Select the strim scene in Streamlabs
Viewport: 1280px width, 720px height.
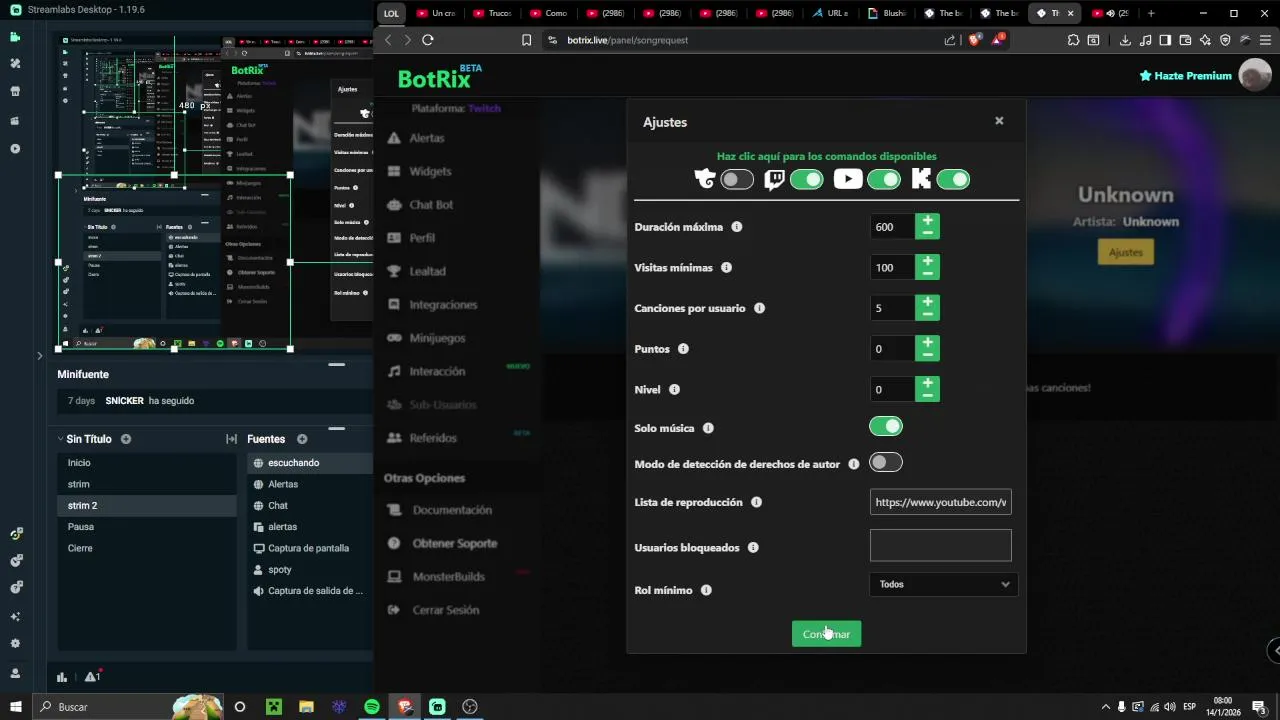(147, 484)
